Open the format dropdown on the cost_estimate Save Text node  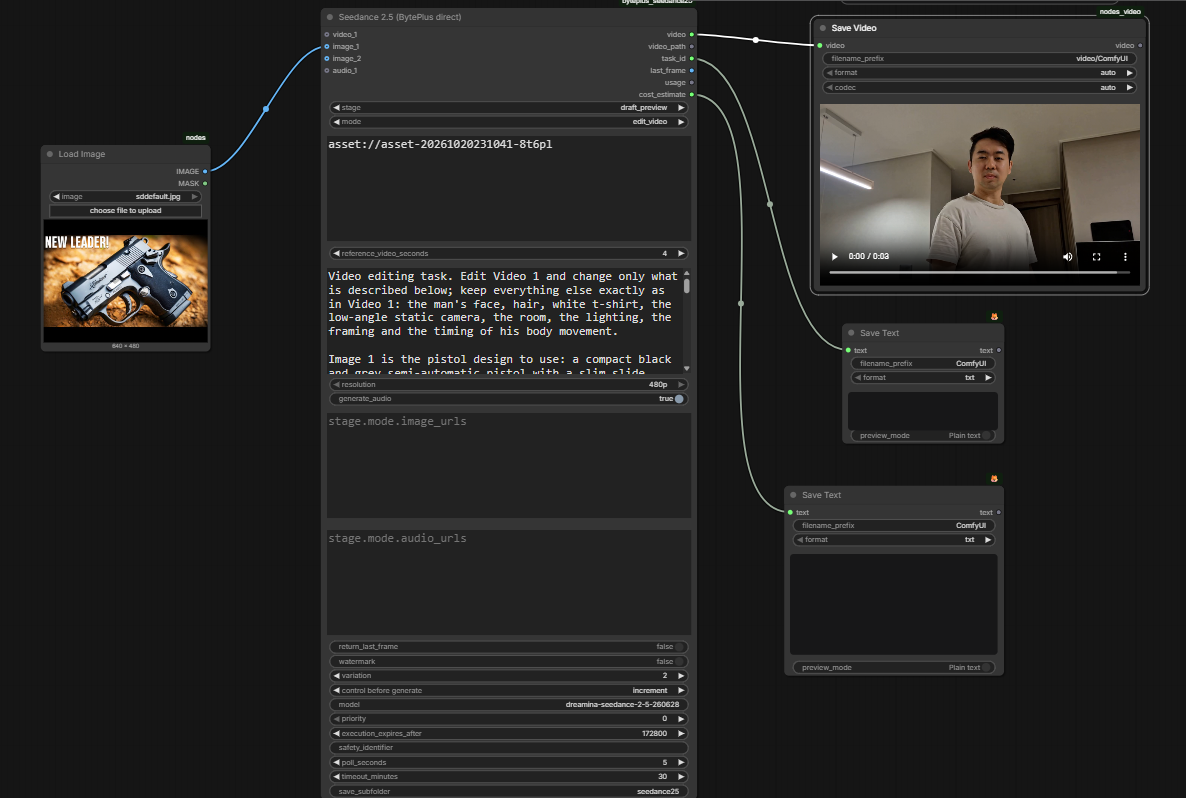893,540
